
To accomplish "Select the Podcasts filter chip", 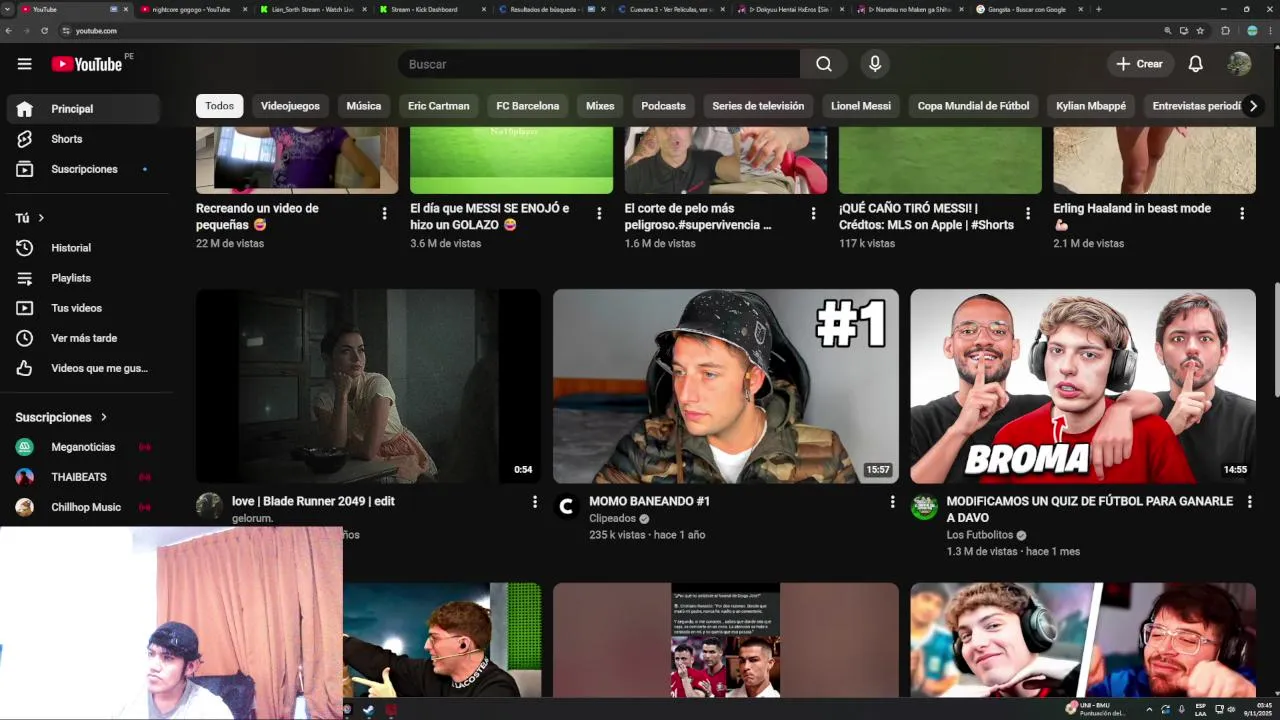I will pyautogui.click(x=663, y=106).
